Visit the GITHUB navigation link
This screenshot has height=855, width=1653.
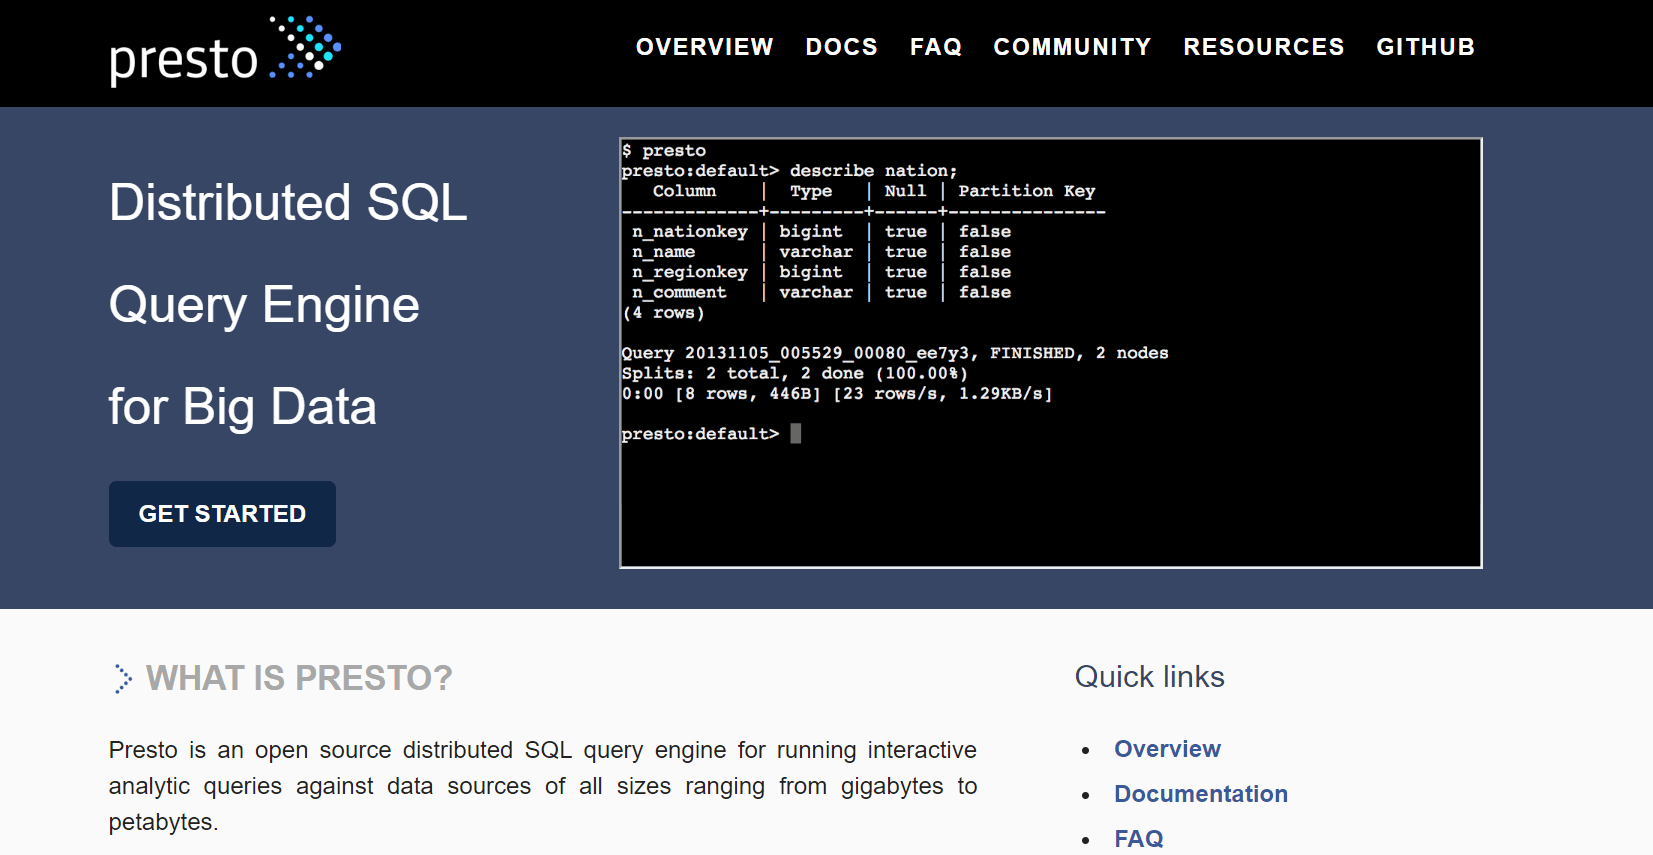pos(1426,47)
